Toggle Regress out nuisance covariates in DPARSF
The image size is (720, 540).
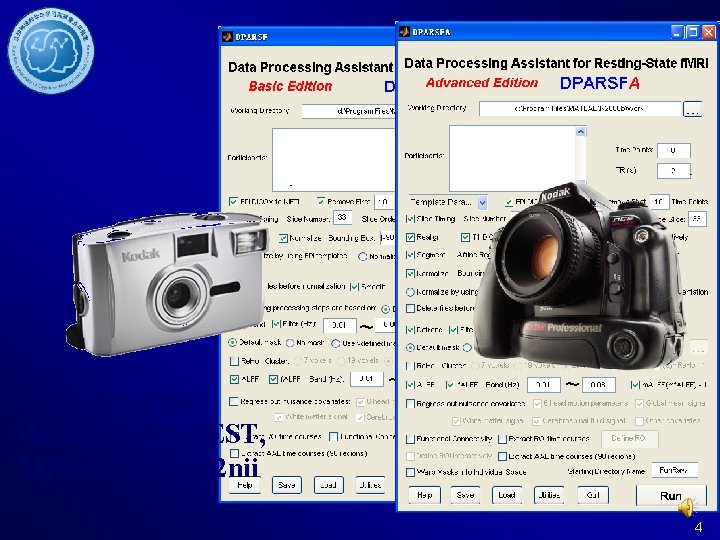(x=233, y=401)
